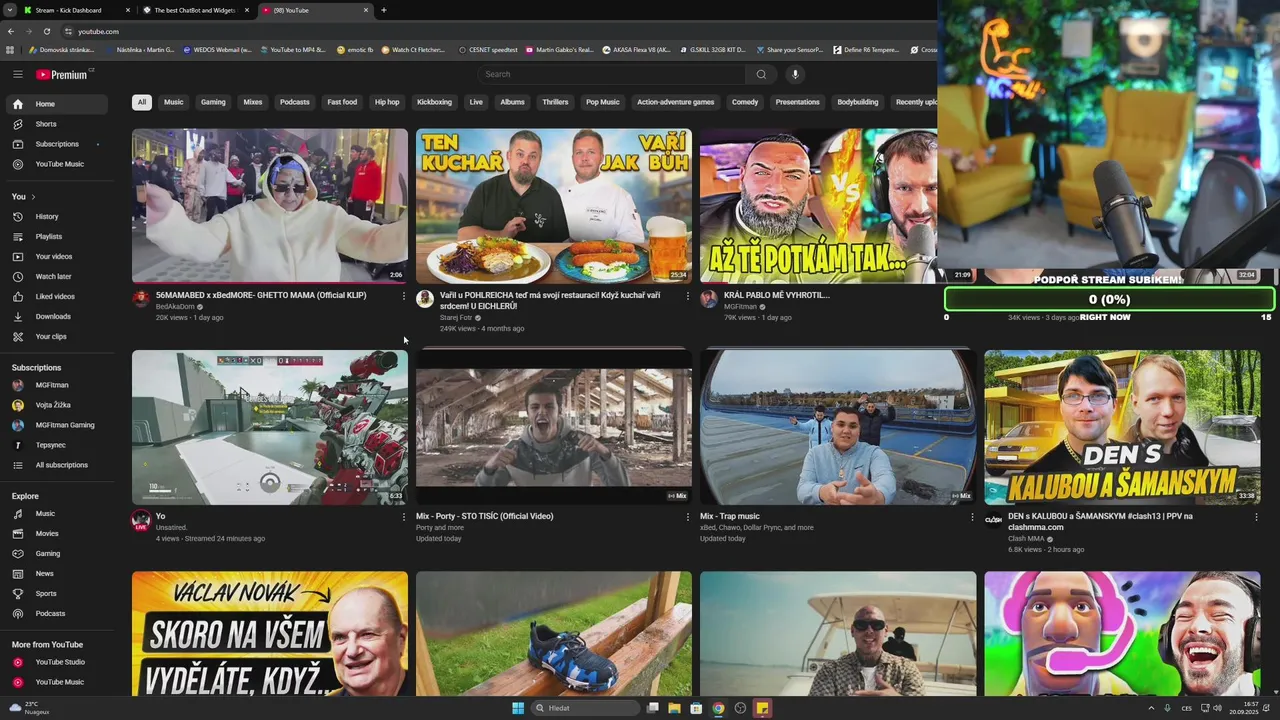Explore Gaming in the sidebar
Image resolution: width=1280 pixels, height=720 pixels.
59,553
